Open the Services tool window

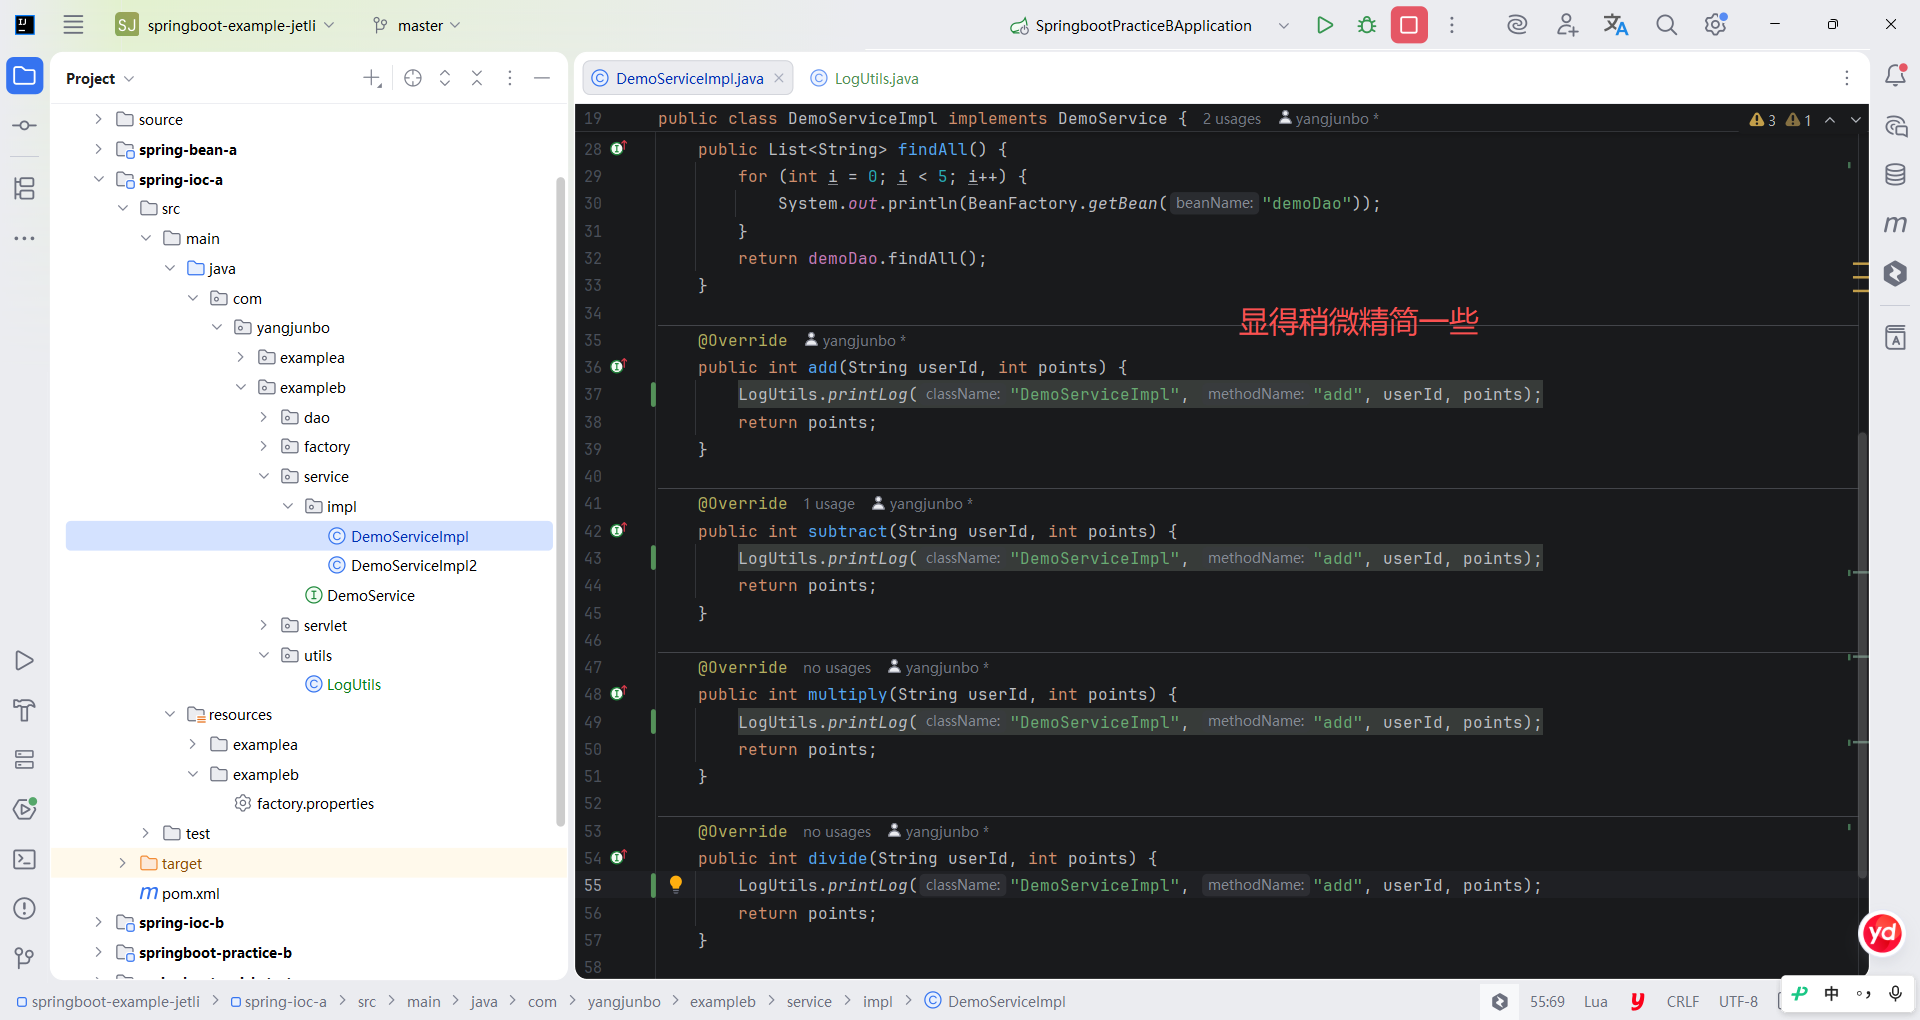click(25, 759)
